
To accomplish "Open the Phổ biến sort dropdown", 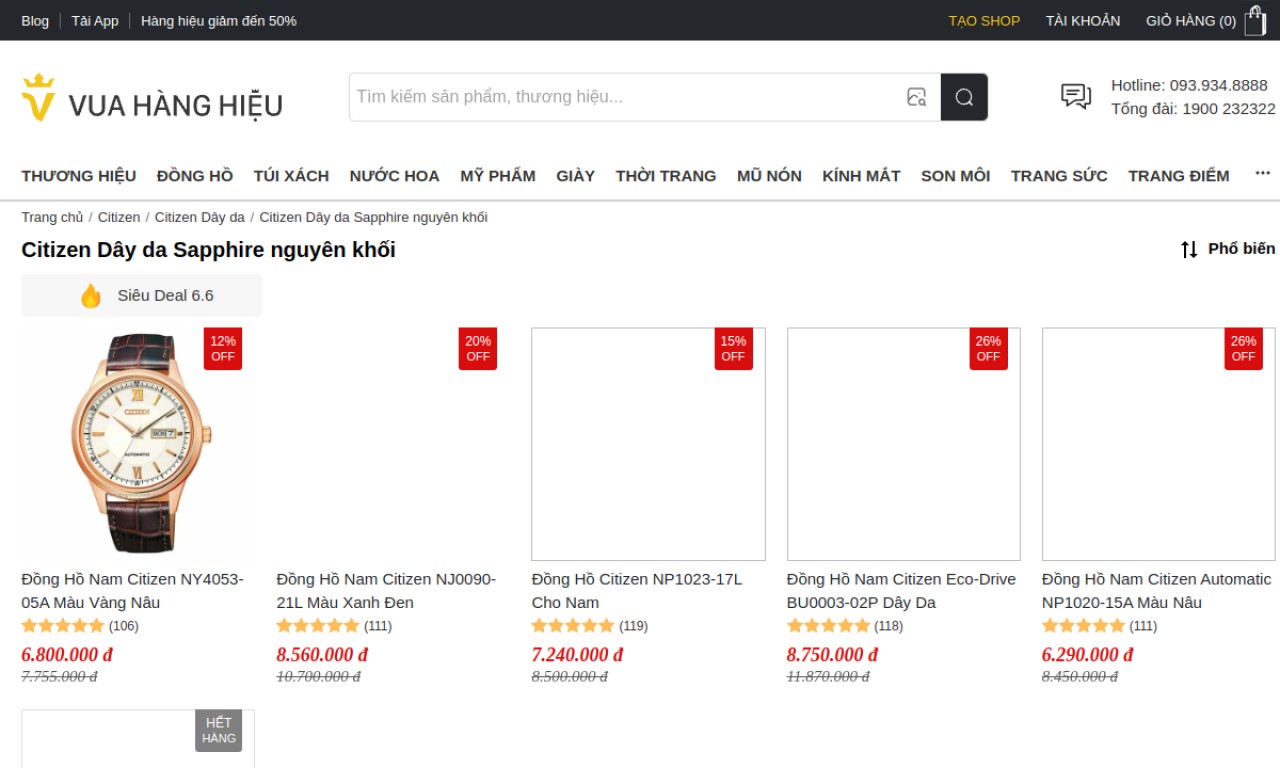I will (x=1228, y=249).
